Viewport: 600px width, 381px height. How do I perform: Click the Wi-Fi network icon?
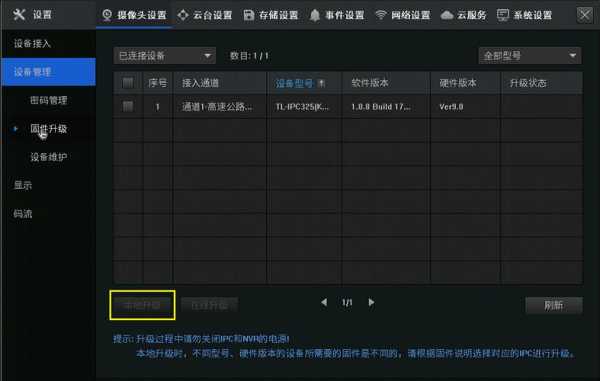(381, 15)
